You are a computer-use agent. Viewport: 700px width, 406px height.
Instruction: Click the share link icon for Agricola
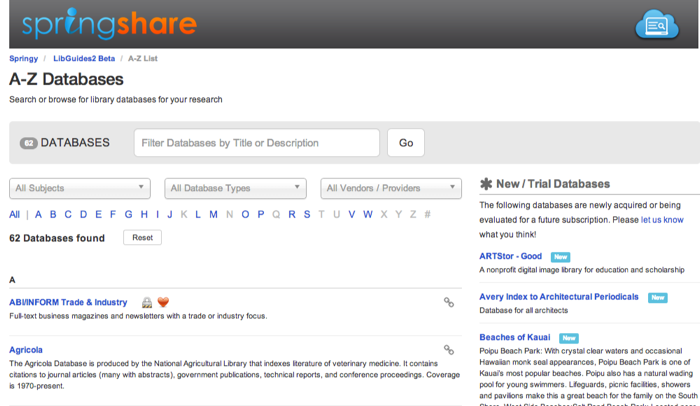(x=449, y=350)
